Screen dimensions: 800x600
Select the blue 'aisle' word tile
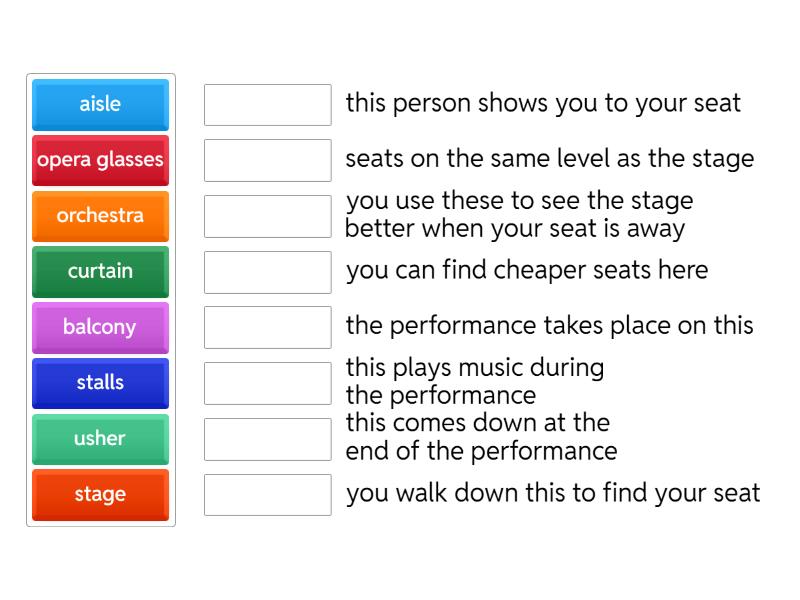click(x=100, y=104)
